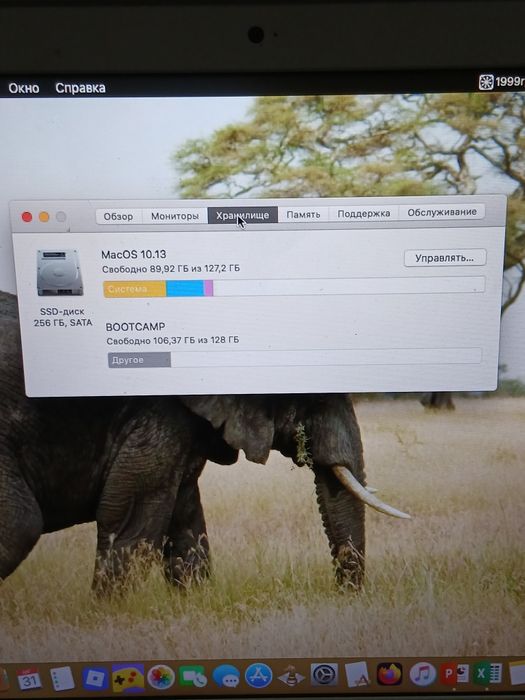This screenshot has height=700, width=525.
Task: Click the blue storage bar segment
Action: pos(185,288)
